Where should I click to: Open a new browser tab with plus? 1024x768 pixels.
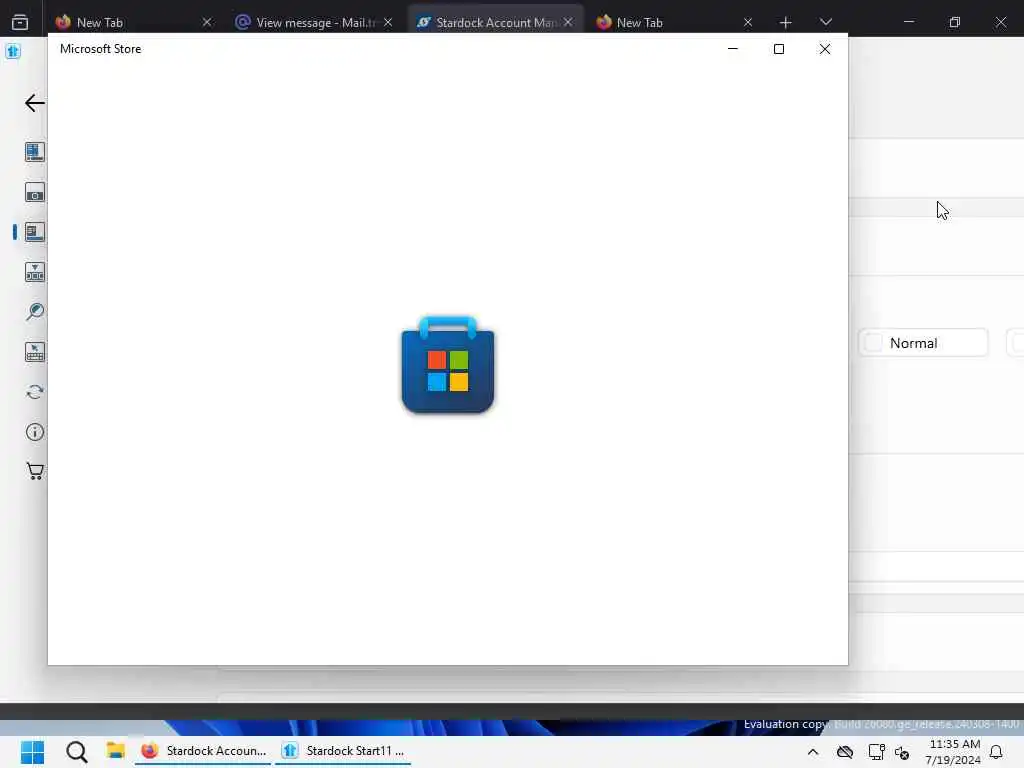point(786,22)
